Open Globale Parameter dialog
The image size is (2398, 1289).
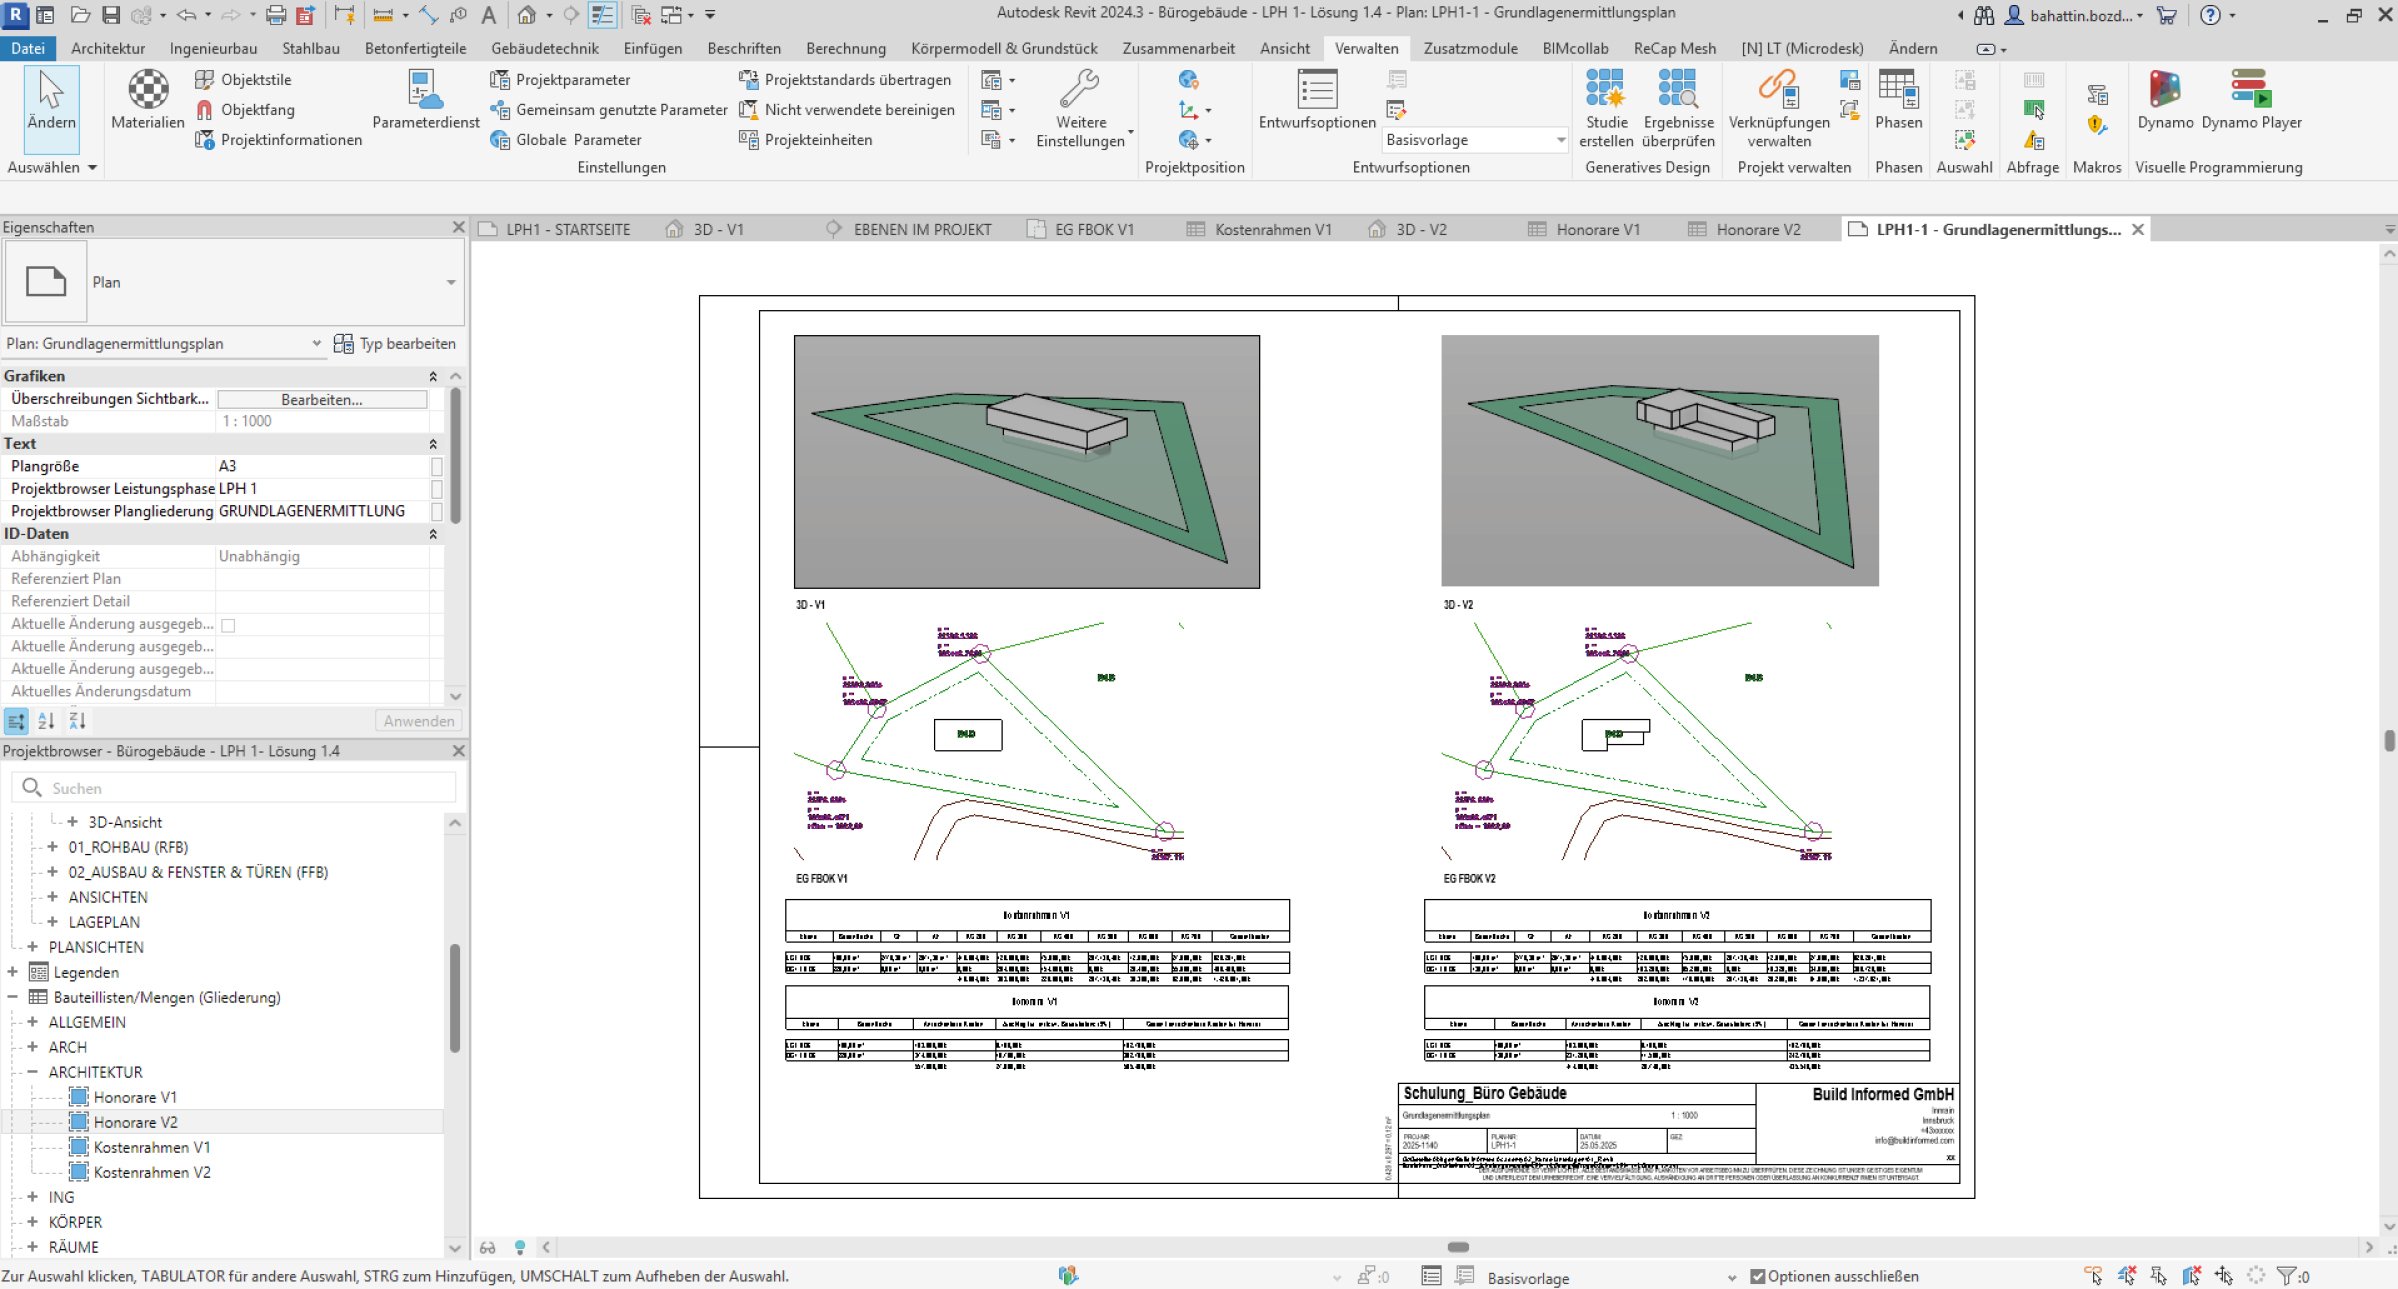click(565, 140)
